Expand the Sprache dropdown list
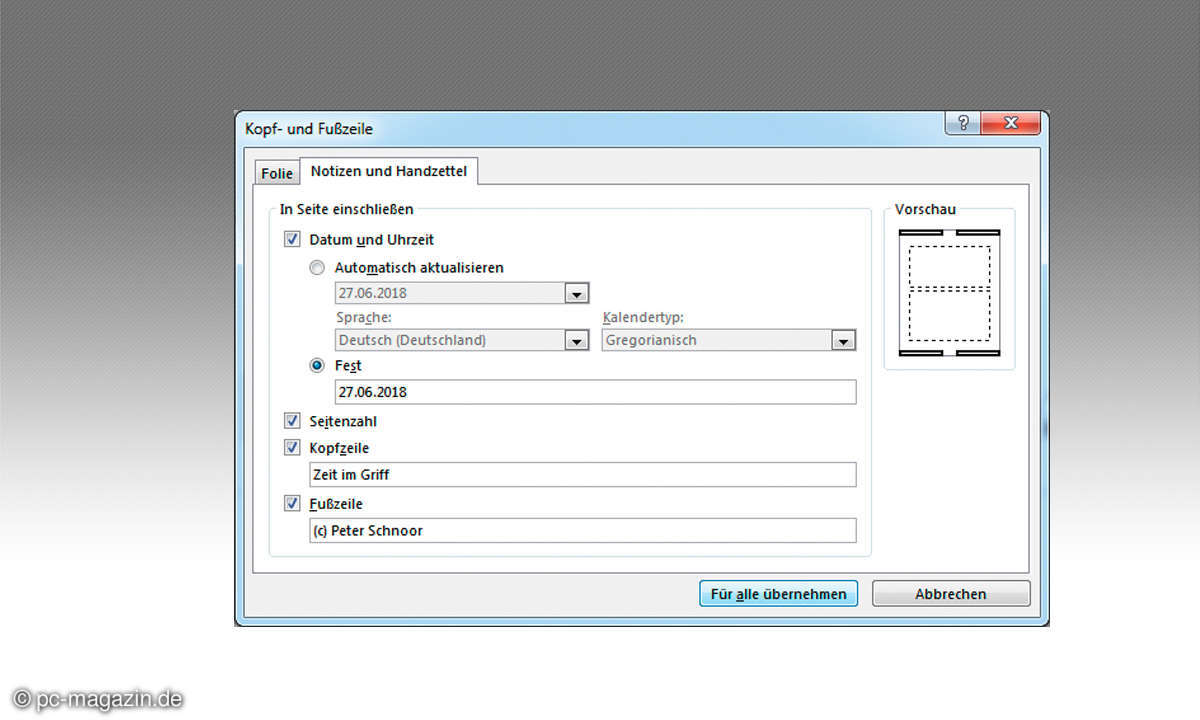Image resolution: width=1200 pixels, height=720 pixels. [x=576, y=341]
